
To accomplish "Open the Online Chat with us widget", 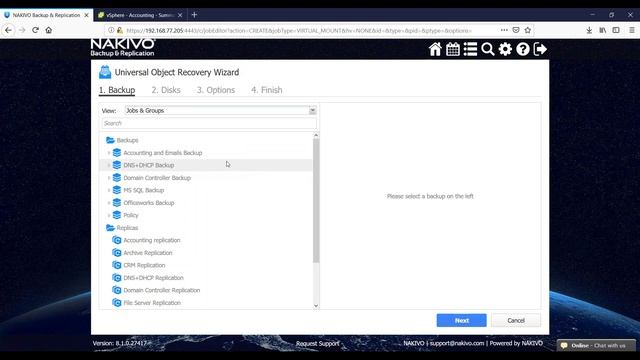I will pyautogui.click(x=596, y=345).
